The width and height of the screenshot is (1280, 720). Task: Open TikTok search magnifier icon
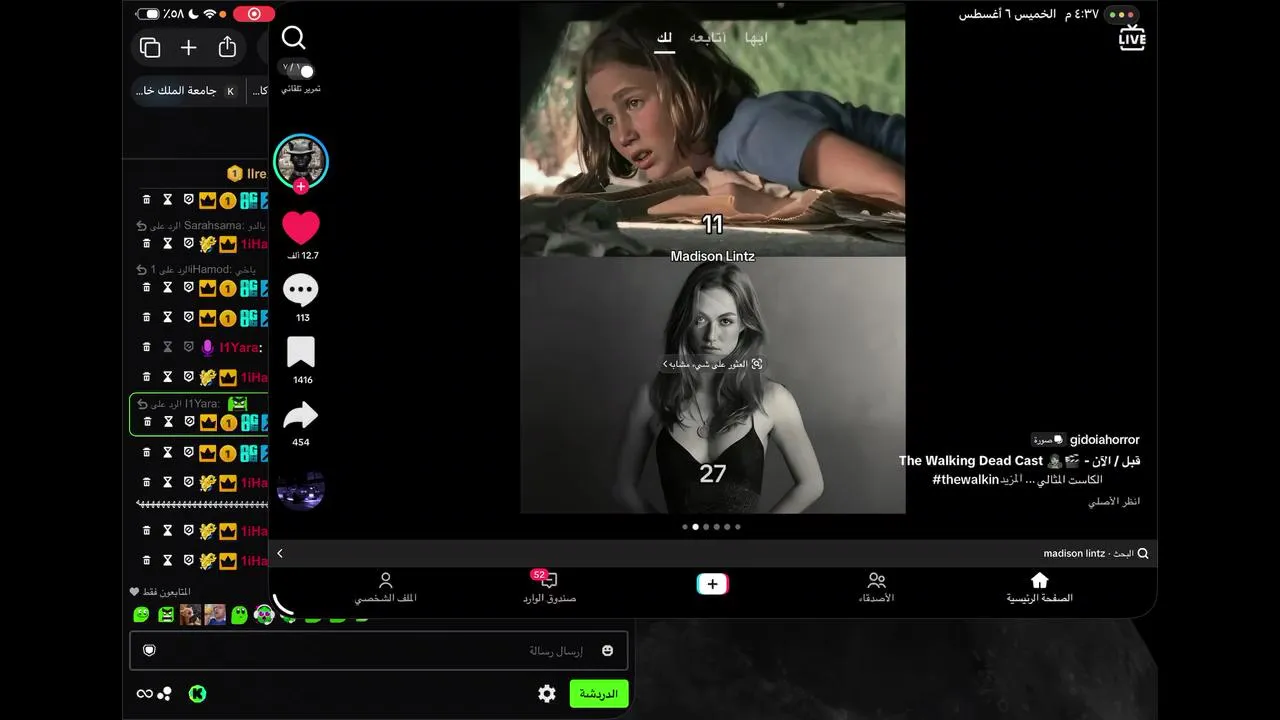pos(293,38)
